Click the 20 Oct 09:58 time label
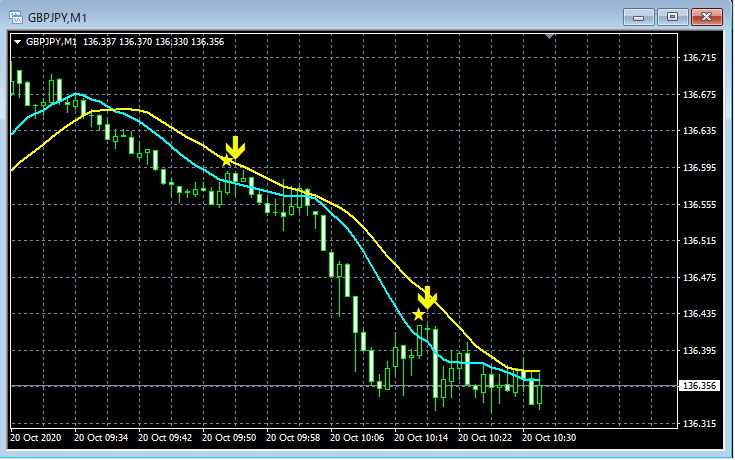 [293, 438]
